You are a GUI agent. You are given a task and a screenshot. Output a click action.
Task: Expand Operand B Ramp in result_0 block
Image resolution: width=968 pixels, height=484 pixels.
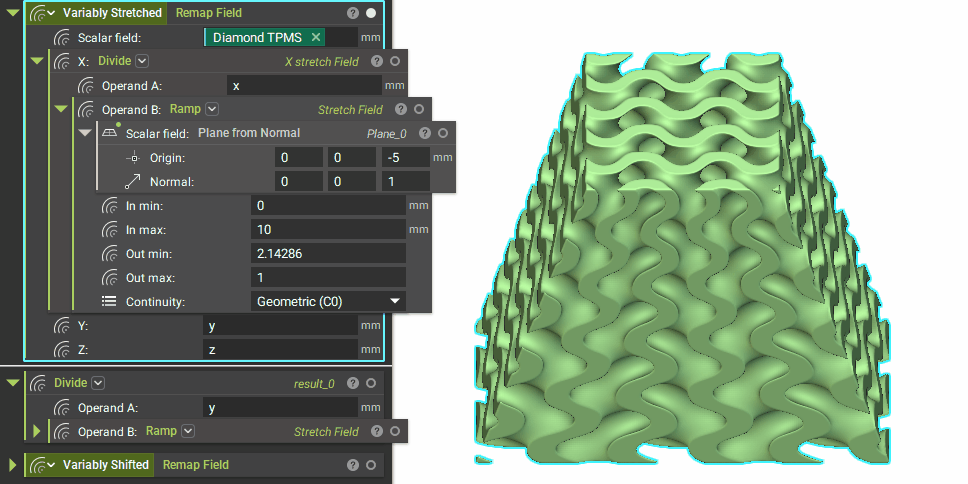37,431
